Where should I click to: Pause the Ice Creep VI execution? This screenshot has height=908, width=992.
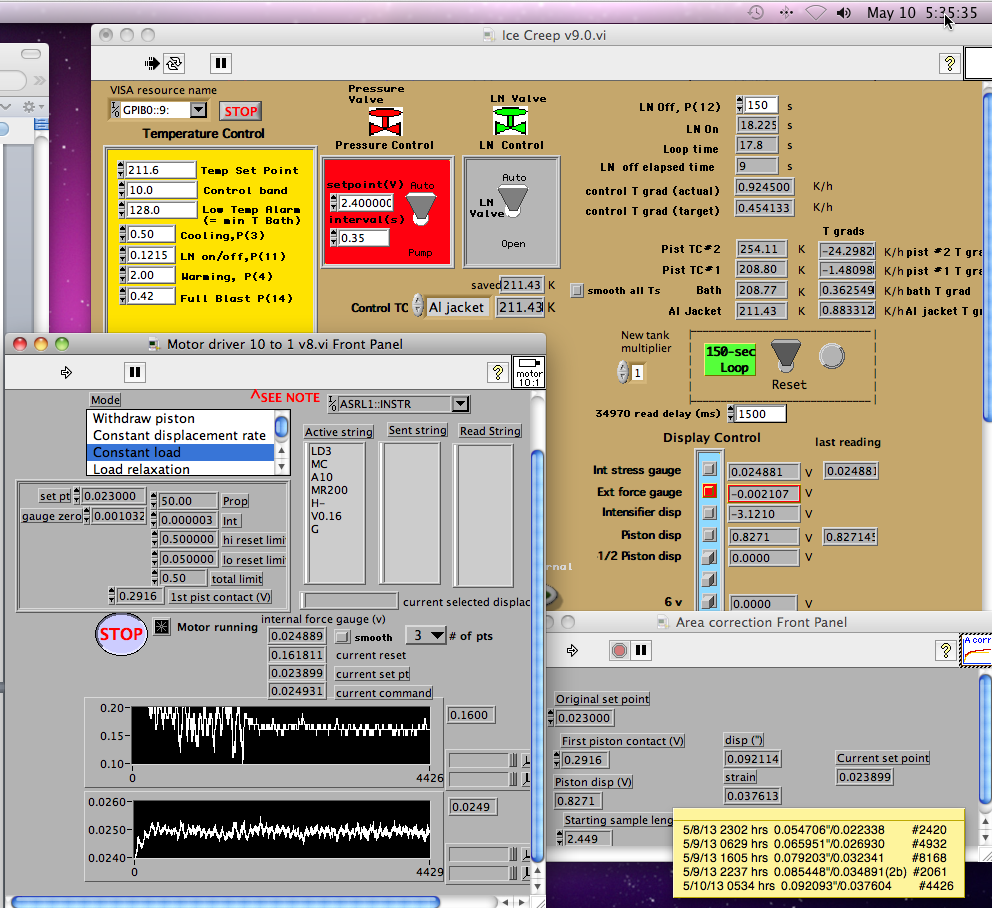[x=221, y=63]
